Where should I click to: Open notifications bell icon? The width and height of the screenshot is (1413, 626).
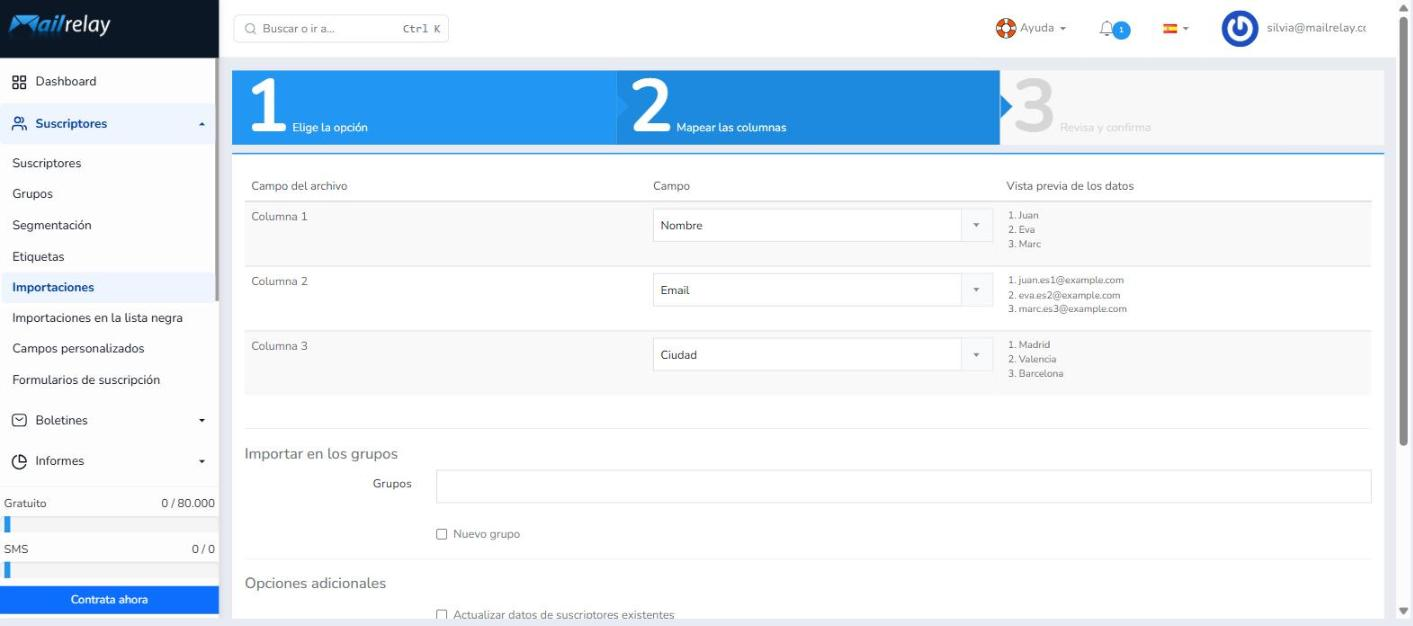tap(1106, 29)
